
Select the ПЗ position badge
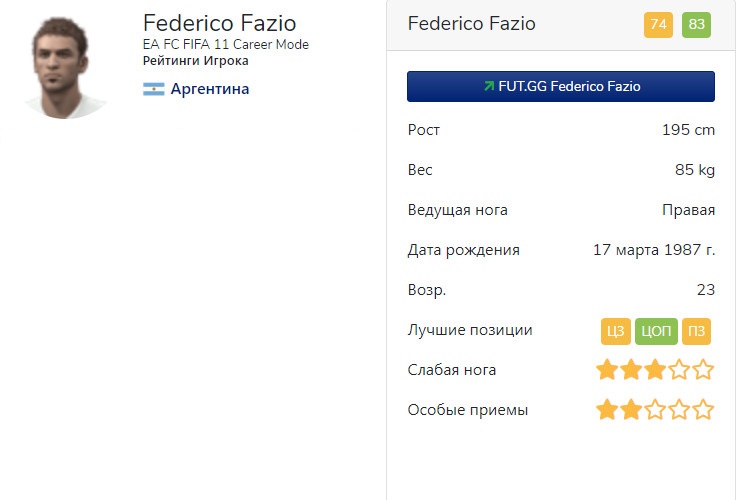tap(696, 331)
